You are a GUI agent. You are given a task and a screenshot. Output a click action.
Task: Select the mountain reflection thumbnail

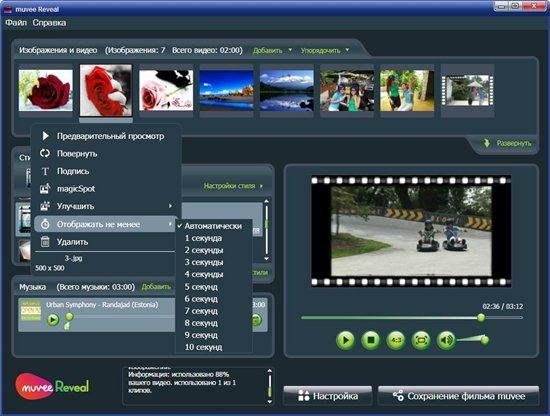(287, 90)
